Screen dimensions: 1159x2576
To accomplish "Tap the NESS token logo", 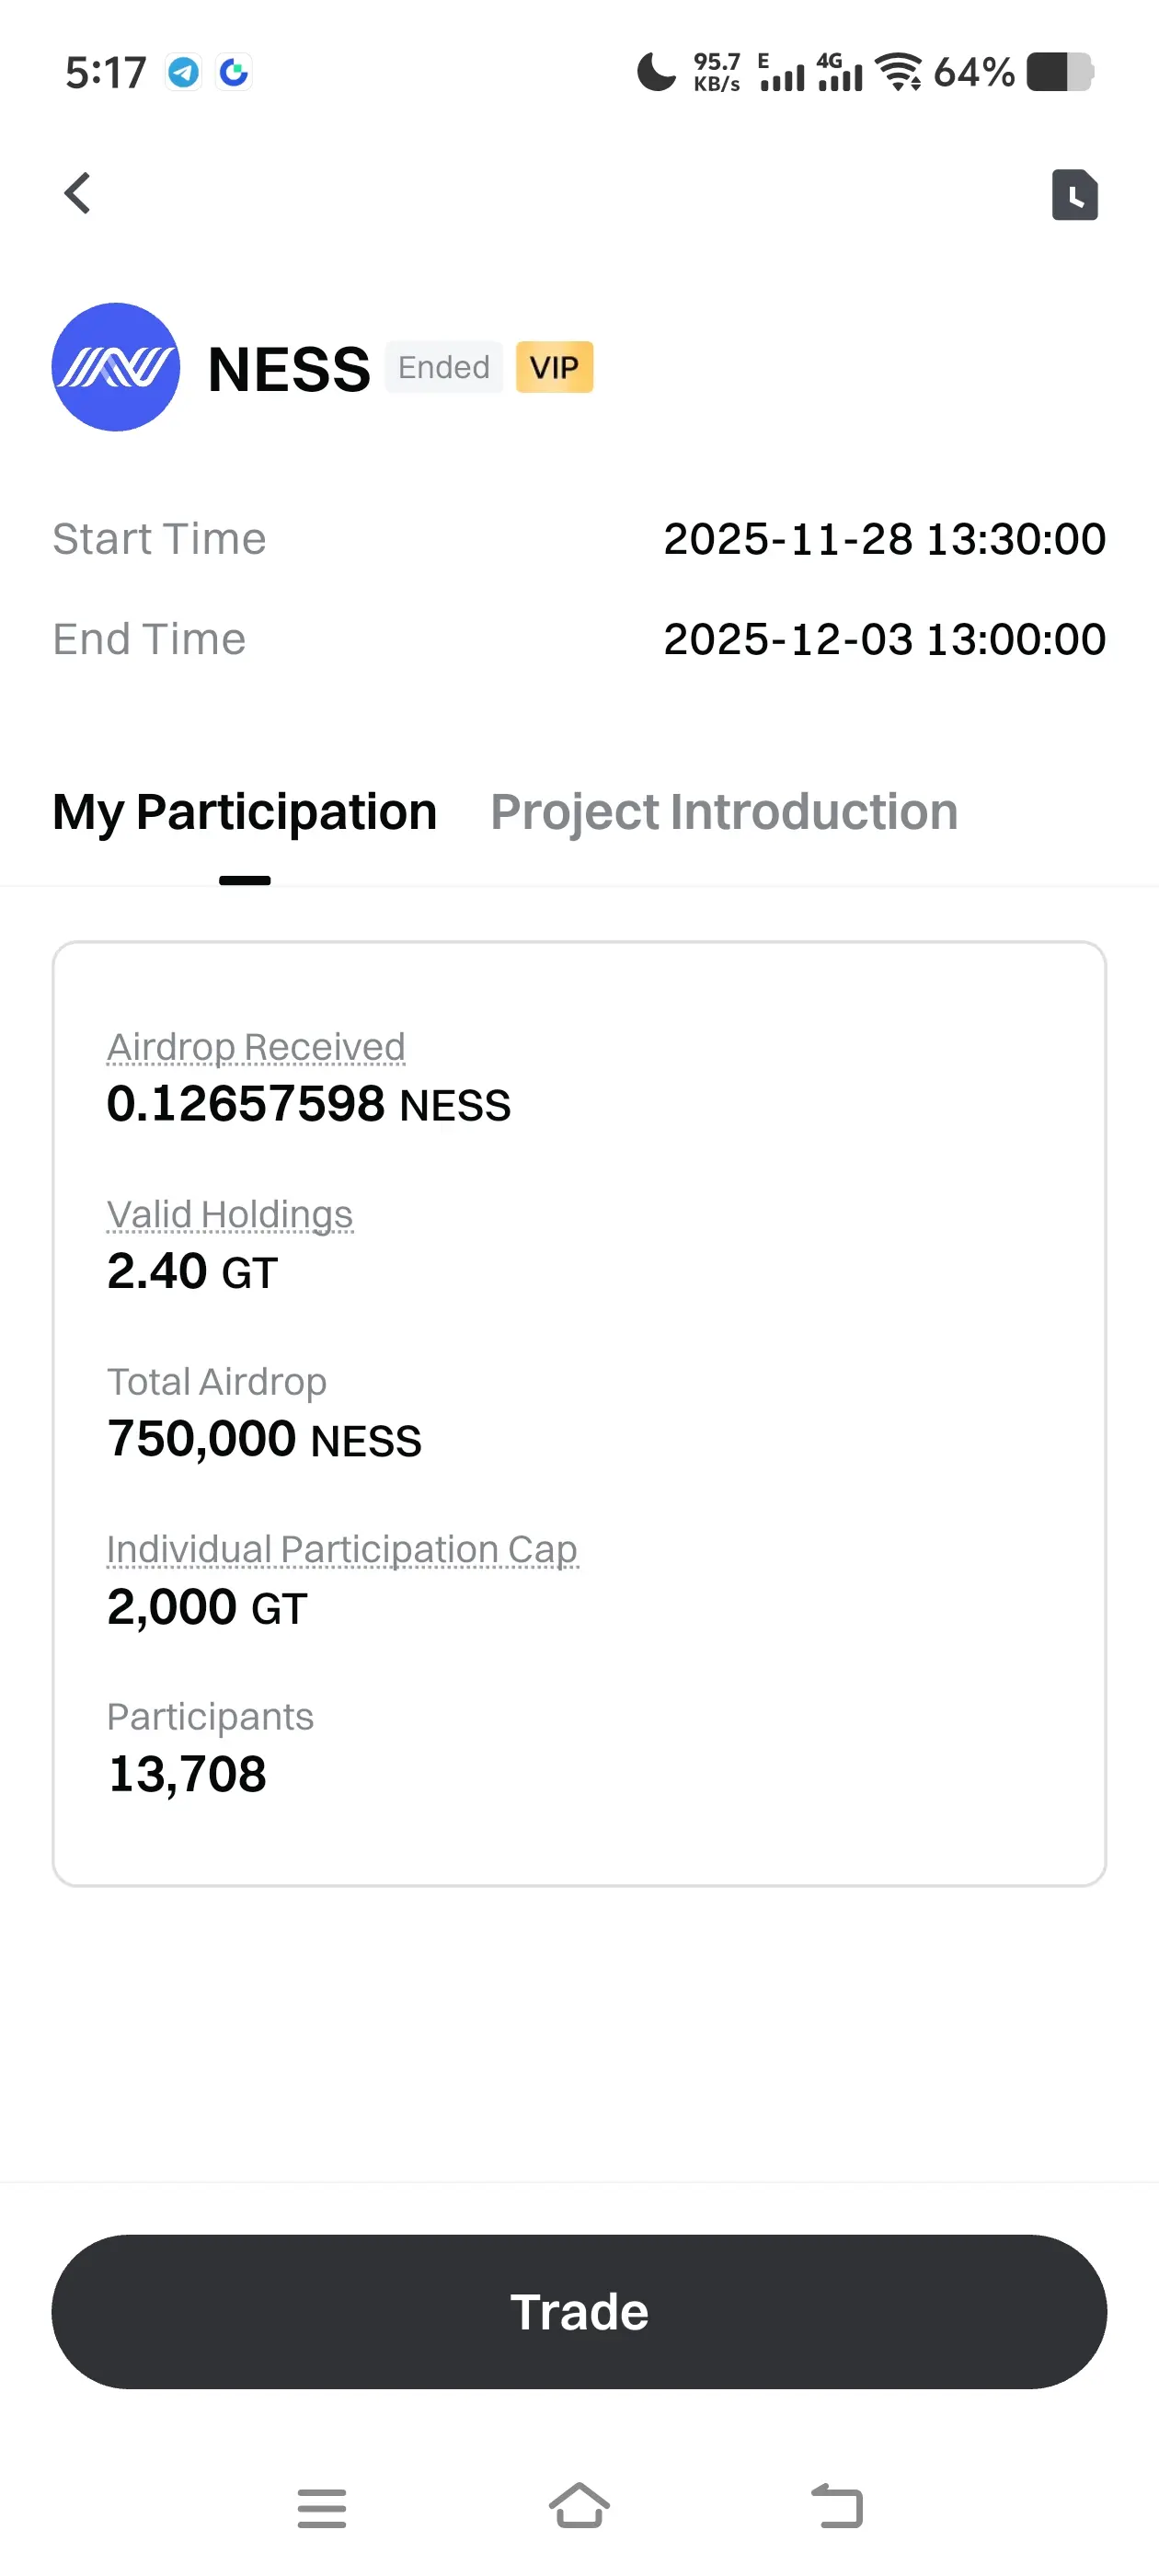I will coord(116,367).
